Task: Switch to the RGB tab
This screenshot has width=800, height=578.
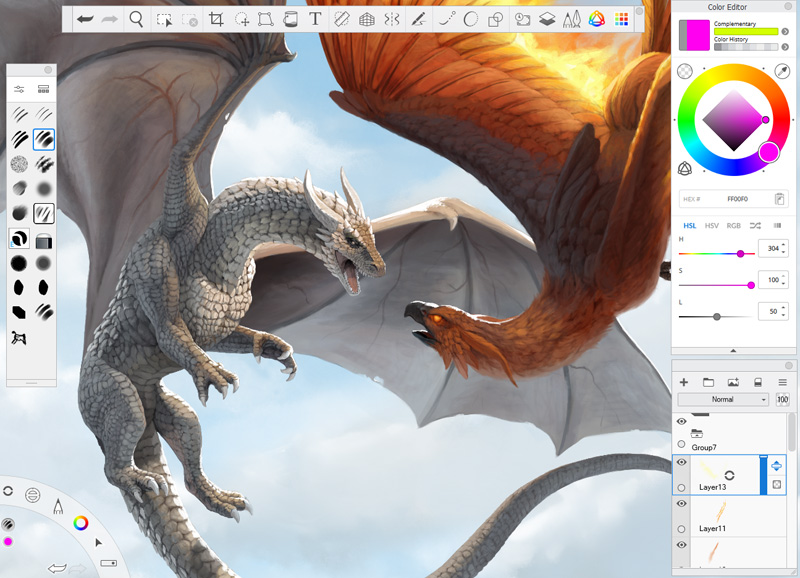Action: tap(734, 225)
